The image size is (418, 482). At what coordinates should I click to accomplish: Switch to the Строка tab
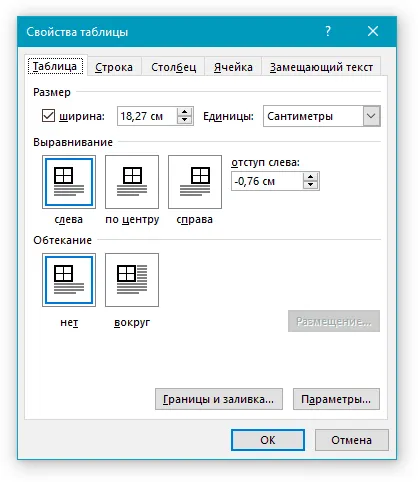[x=114, y=67]
